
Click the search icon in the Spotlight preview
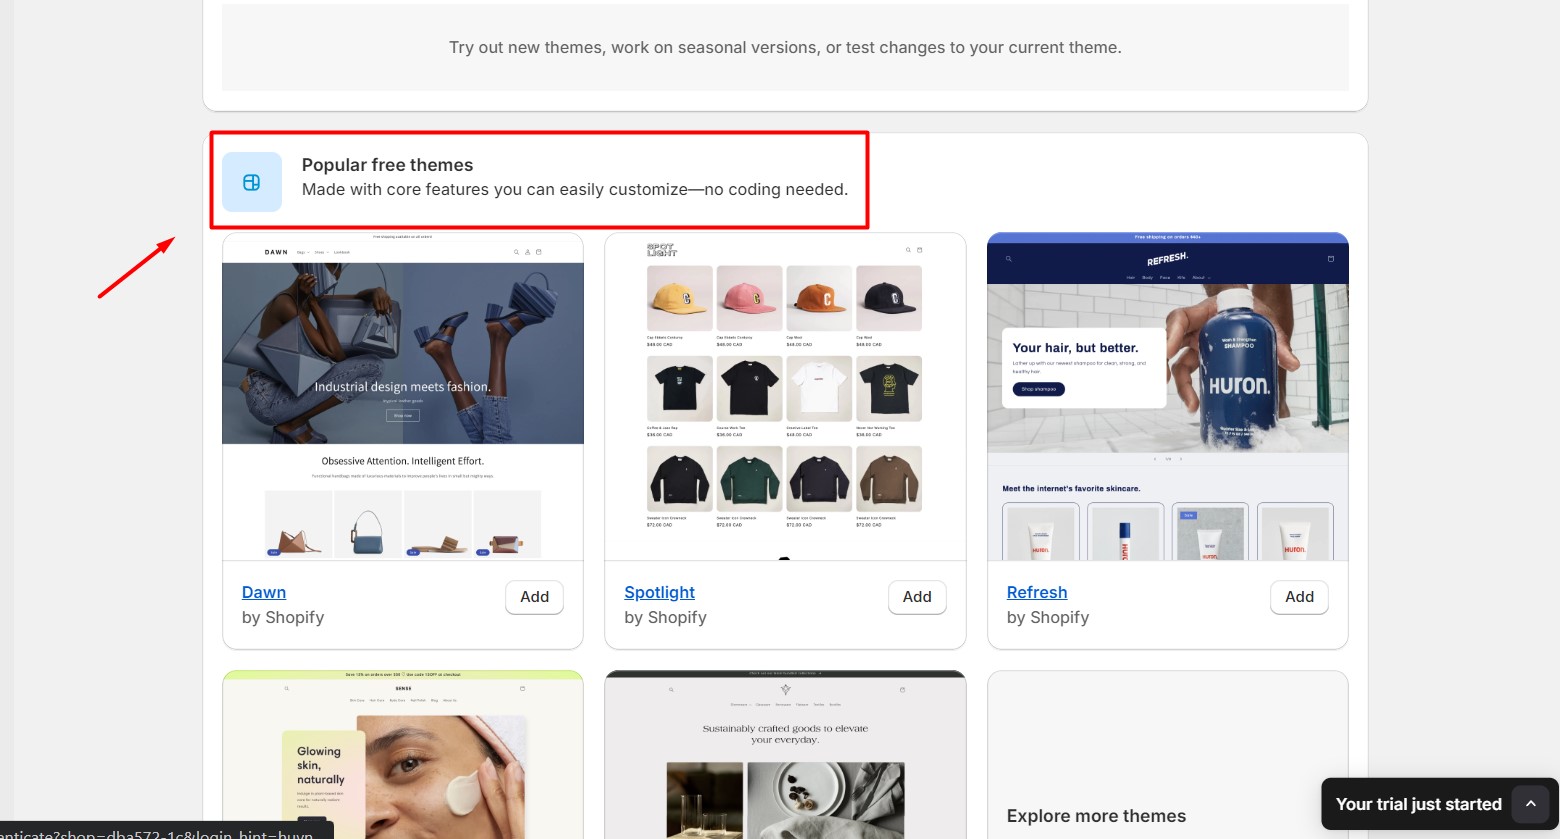(908, 250)
